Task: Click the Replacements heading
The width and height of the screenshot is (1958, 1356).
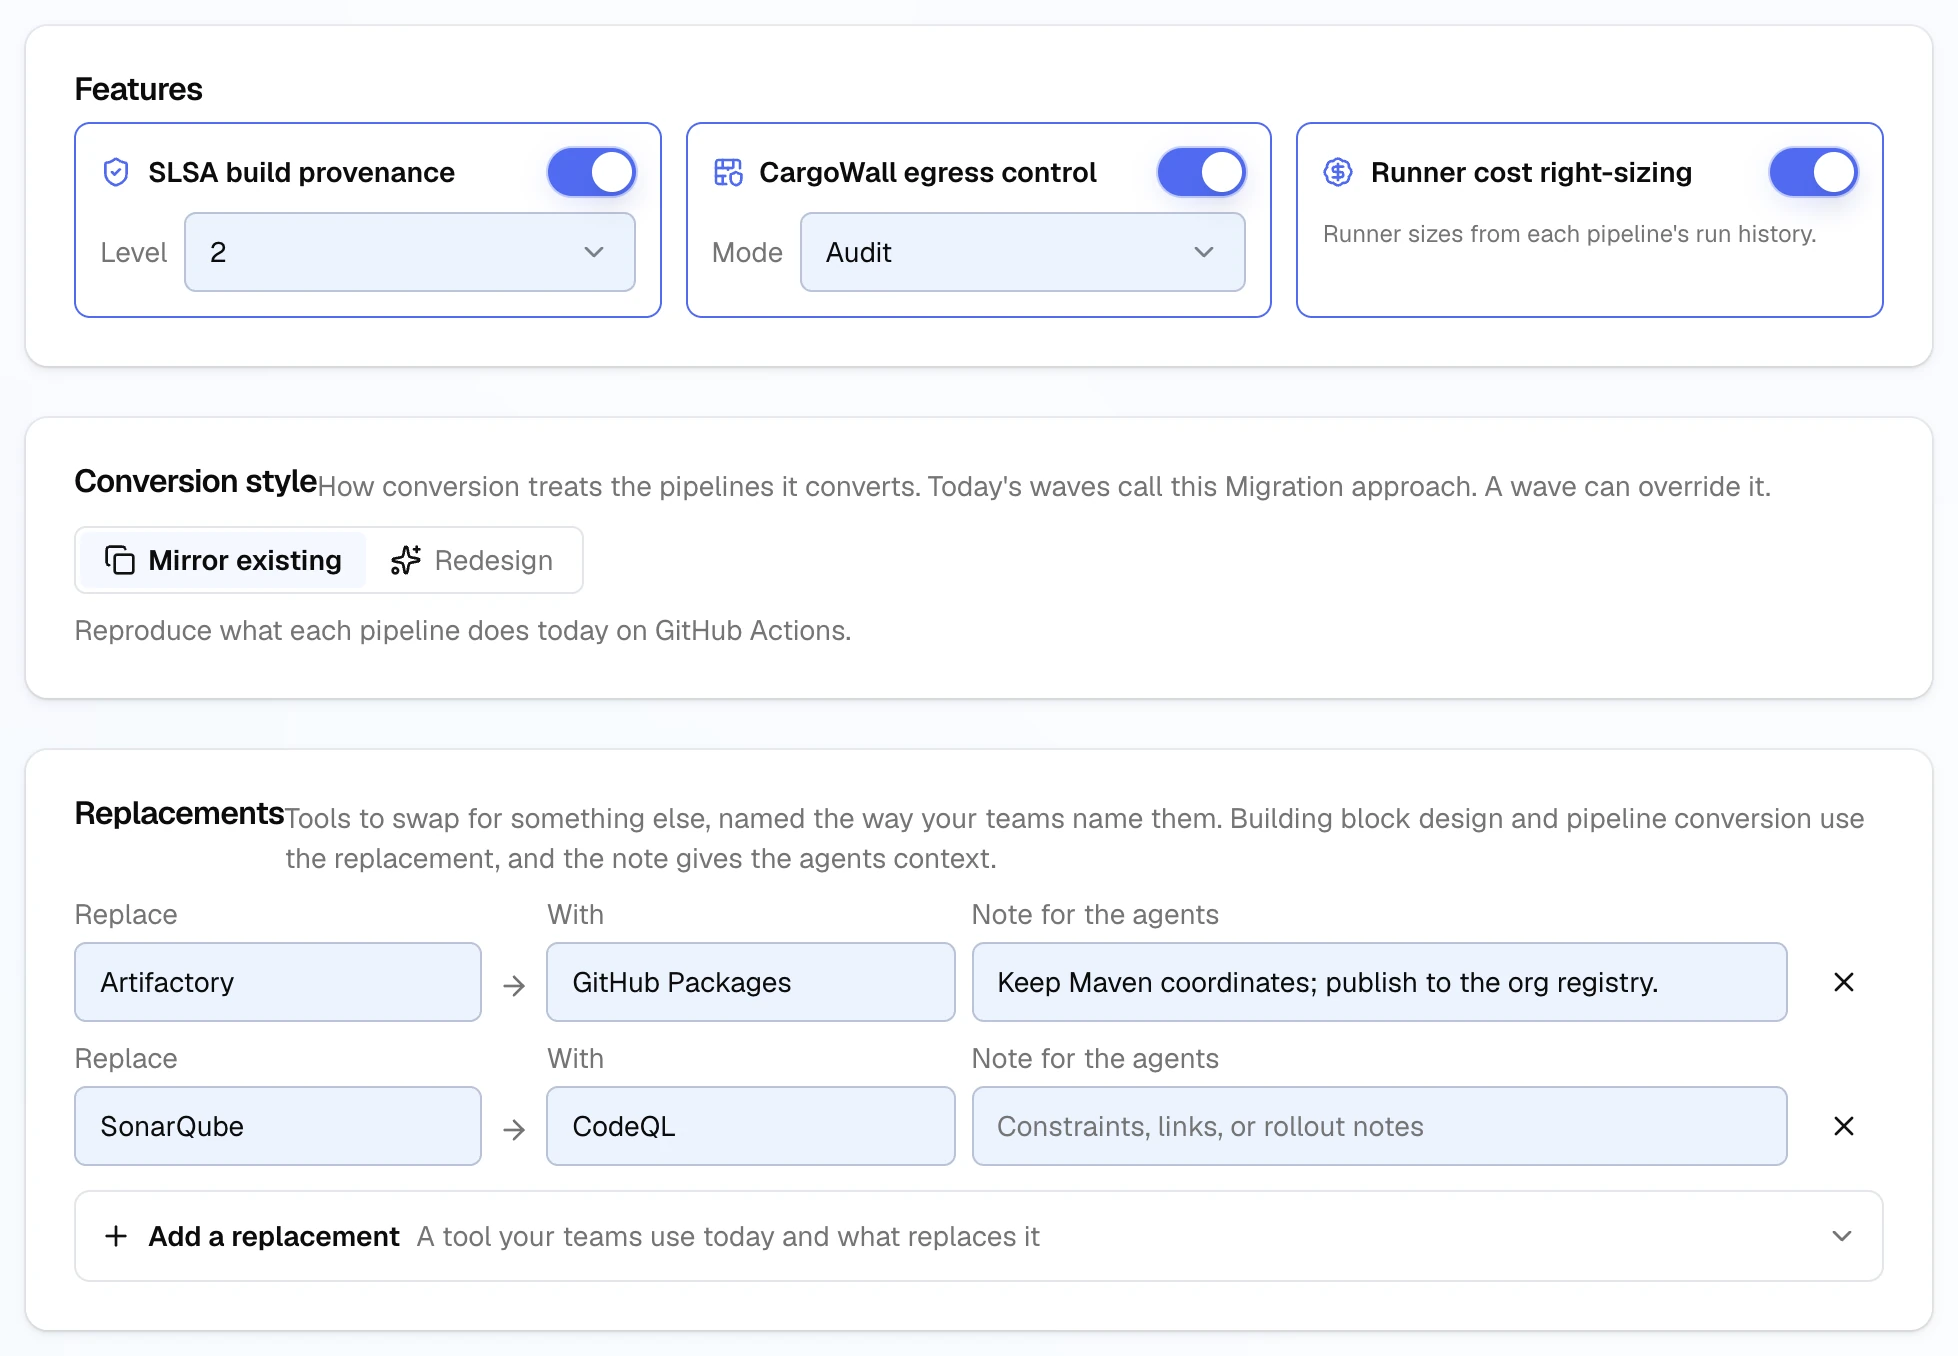Action: (180, 813)
